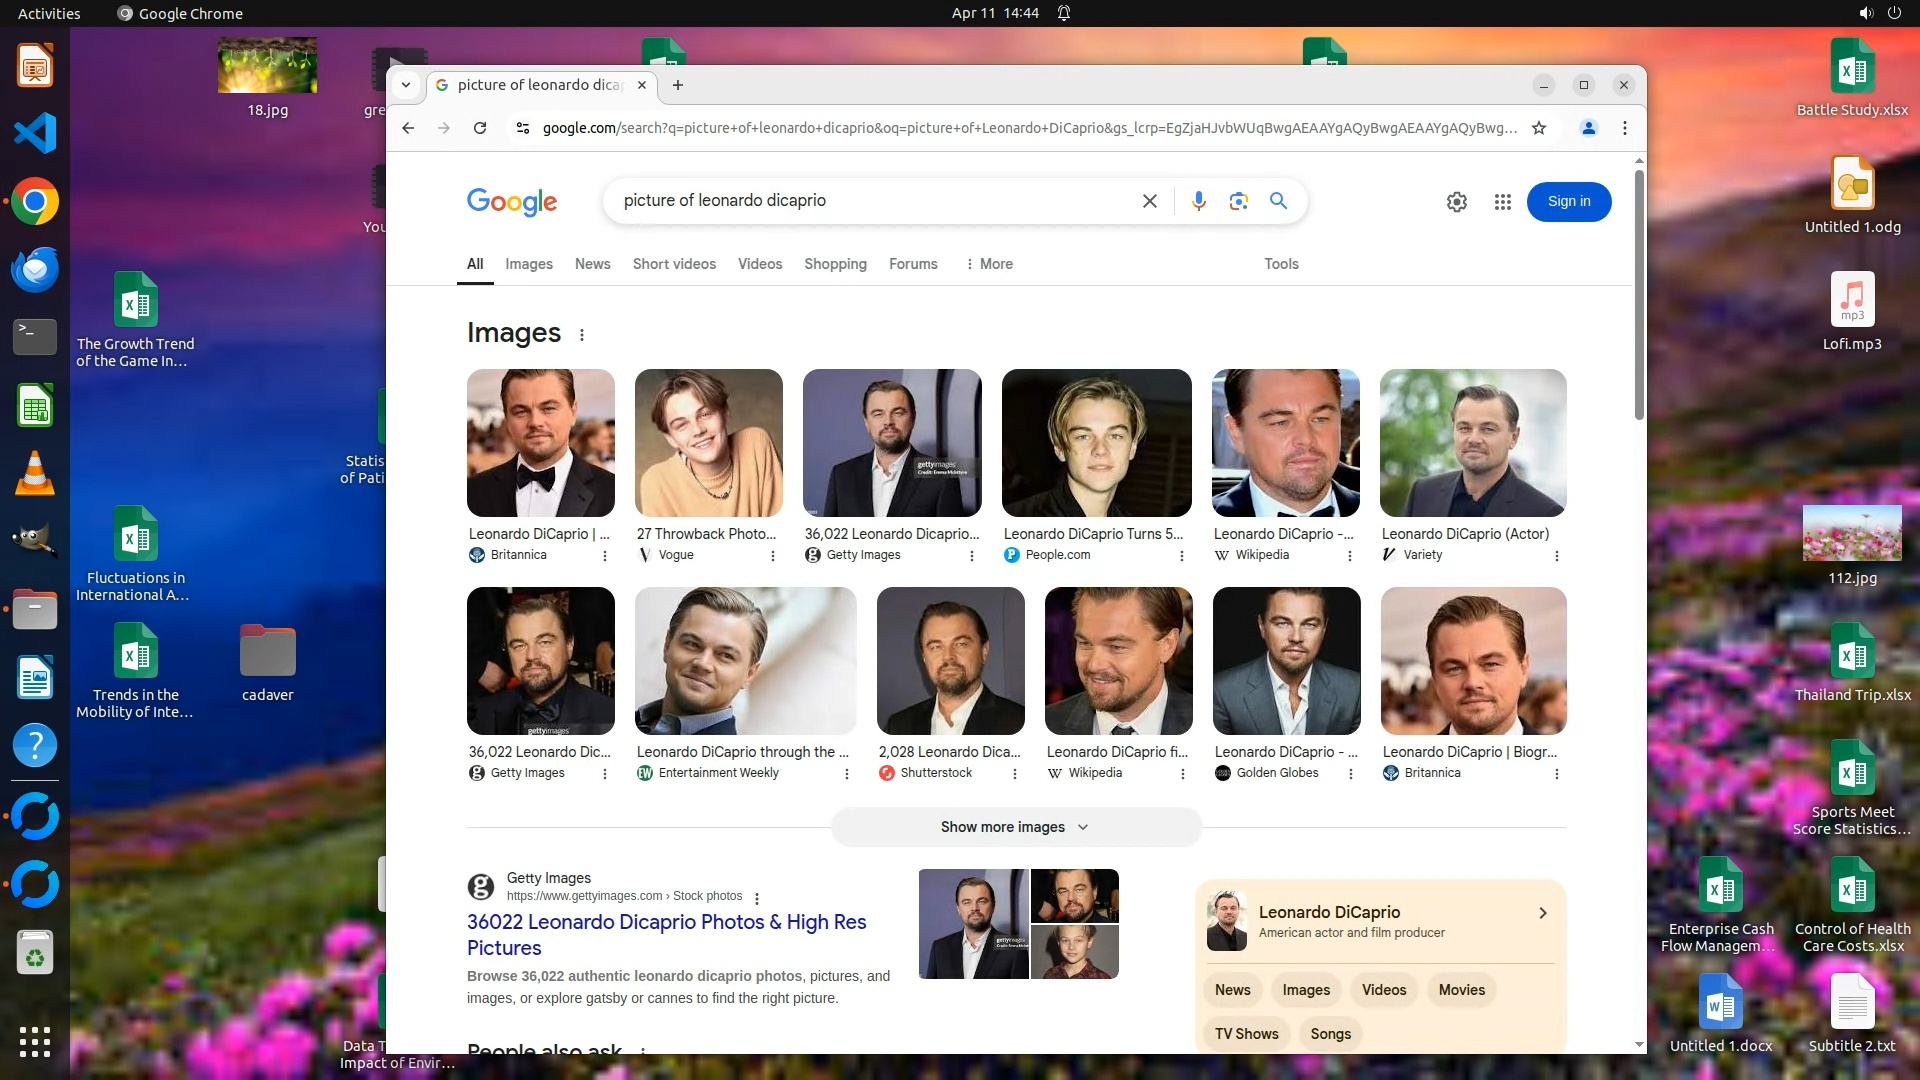Expand the More search filters menu
The height and width of the screenshot is (1080, 1920).
point(988,264)
